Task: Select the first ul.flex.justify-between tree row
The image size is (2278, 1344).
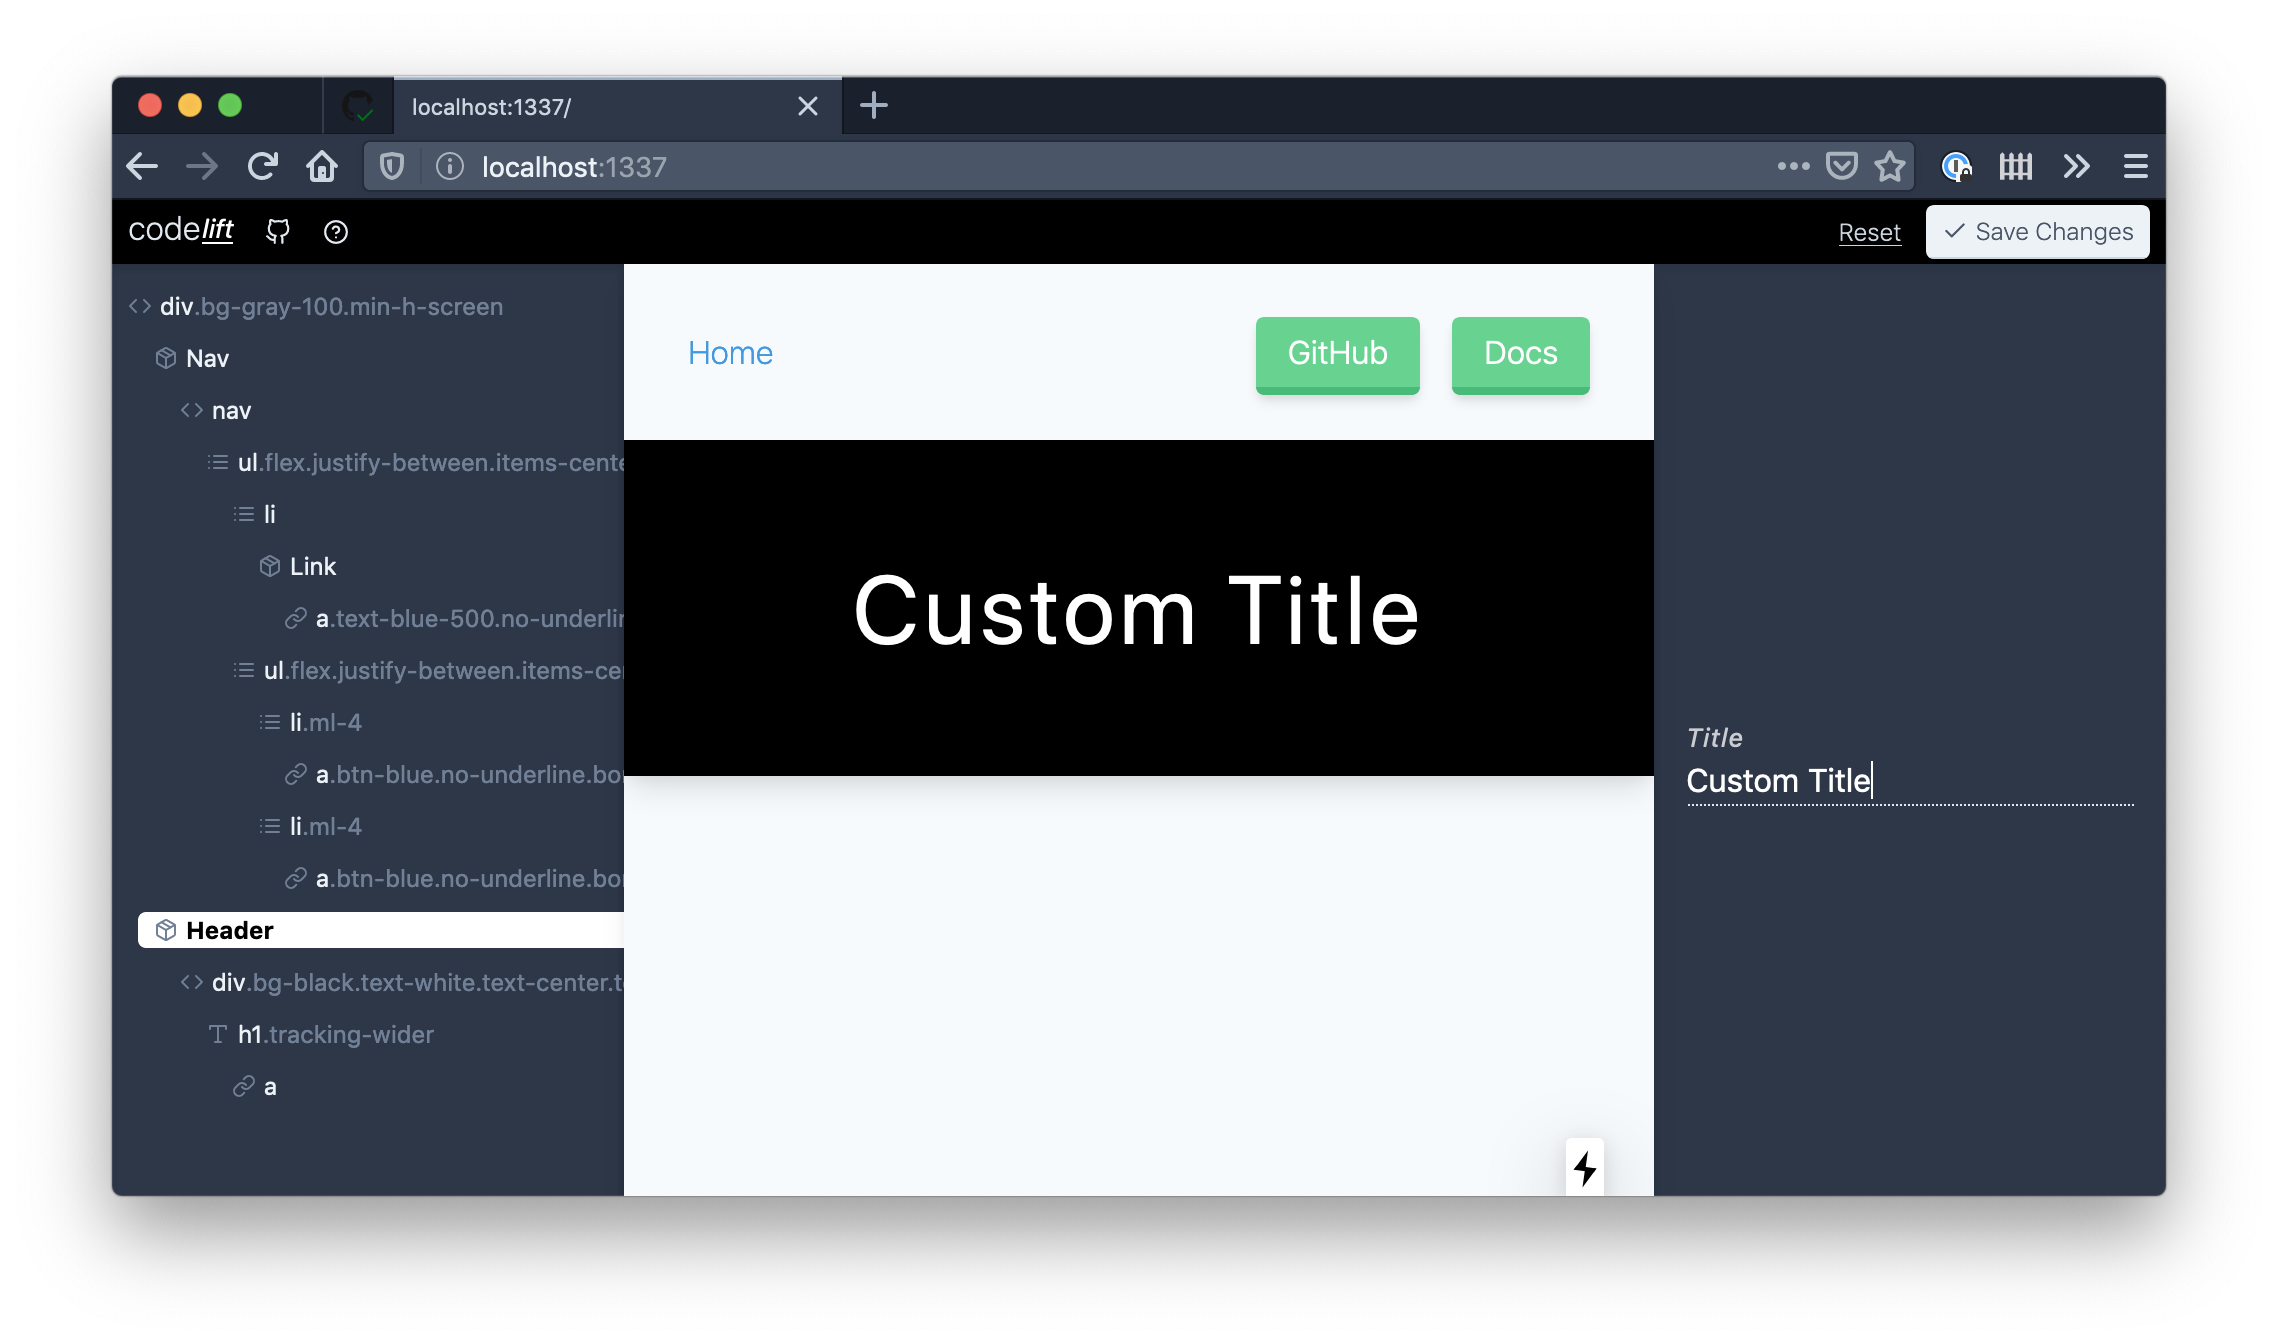Action: click(x=415, y=462)
